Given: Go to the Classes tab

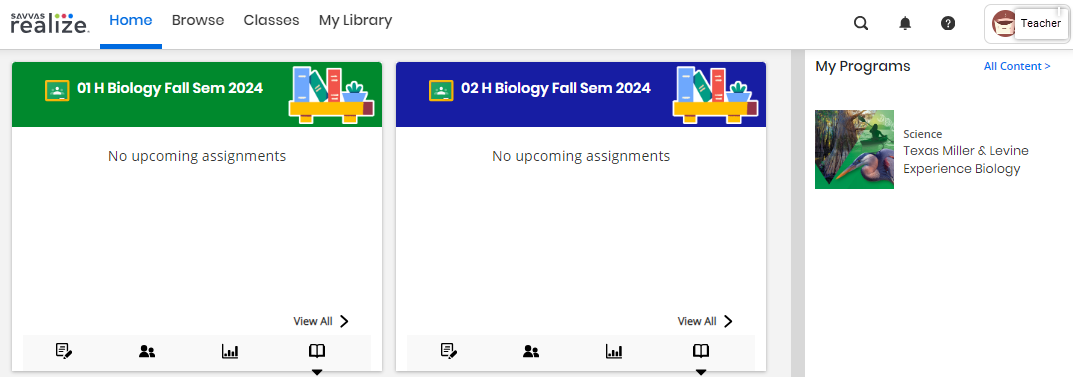Looking at the screenshot, I should point(271,21).
